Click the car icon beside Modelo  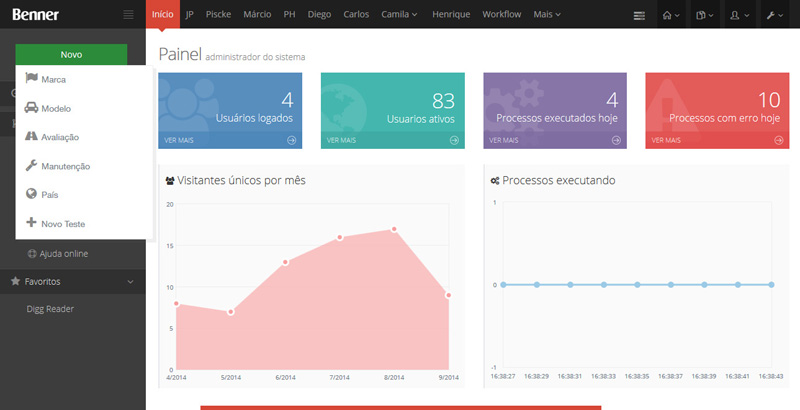click(32, 107)
